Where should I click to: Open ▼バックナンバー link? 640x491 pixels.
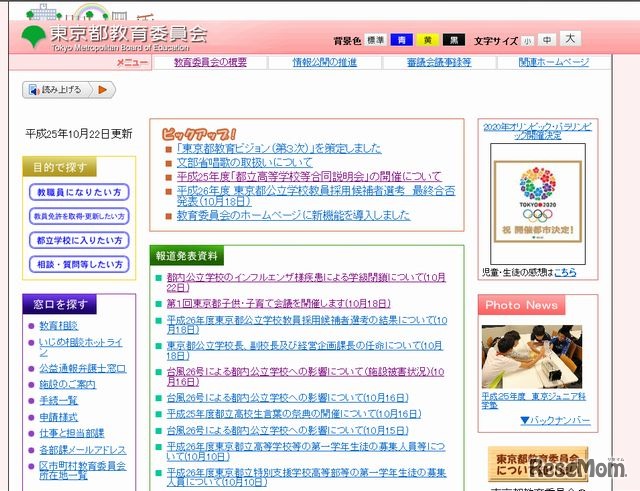tap(556, 420)
